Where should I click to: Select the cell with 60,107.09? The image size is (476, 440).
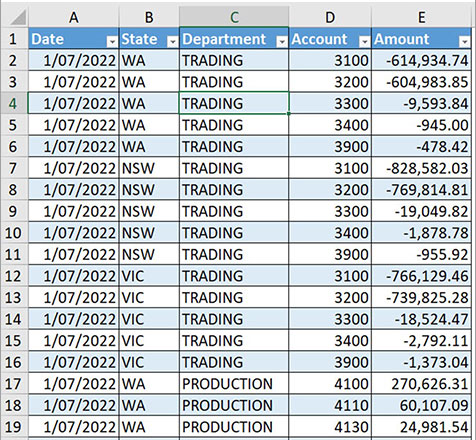coord(421,405)
